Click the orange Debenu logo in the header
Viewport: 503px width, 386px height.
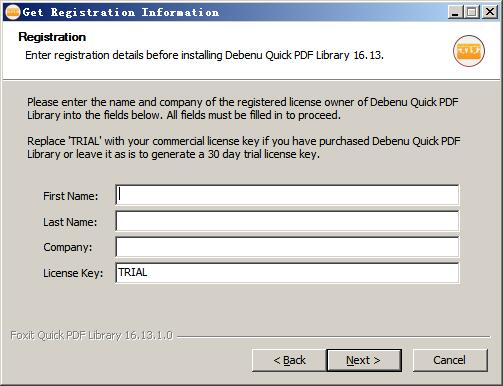[469, 51]
